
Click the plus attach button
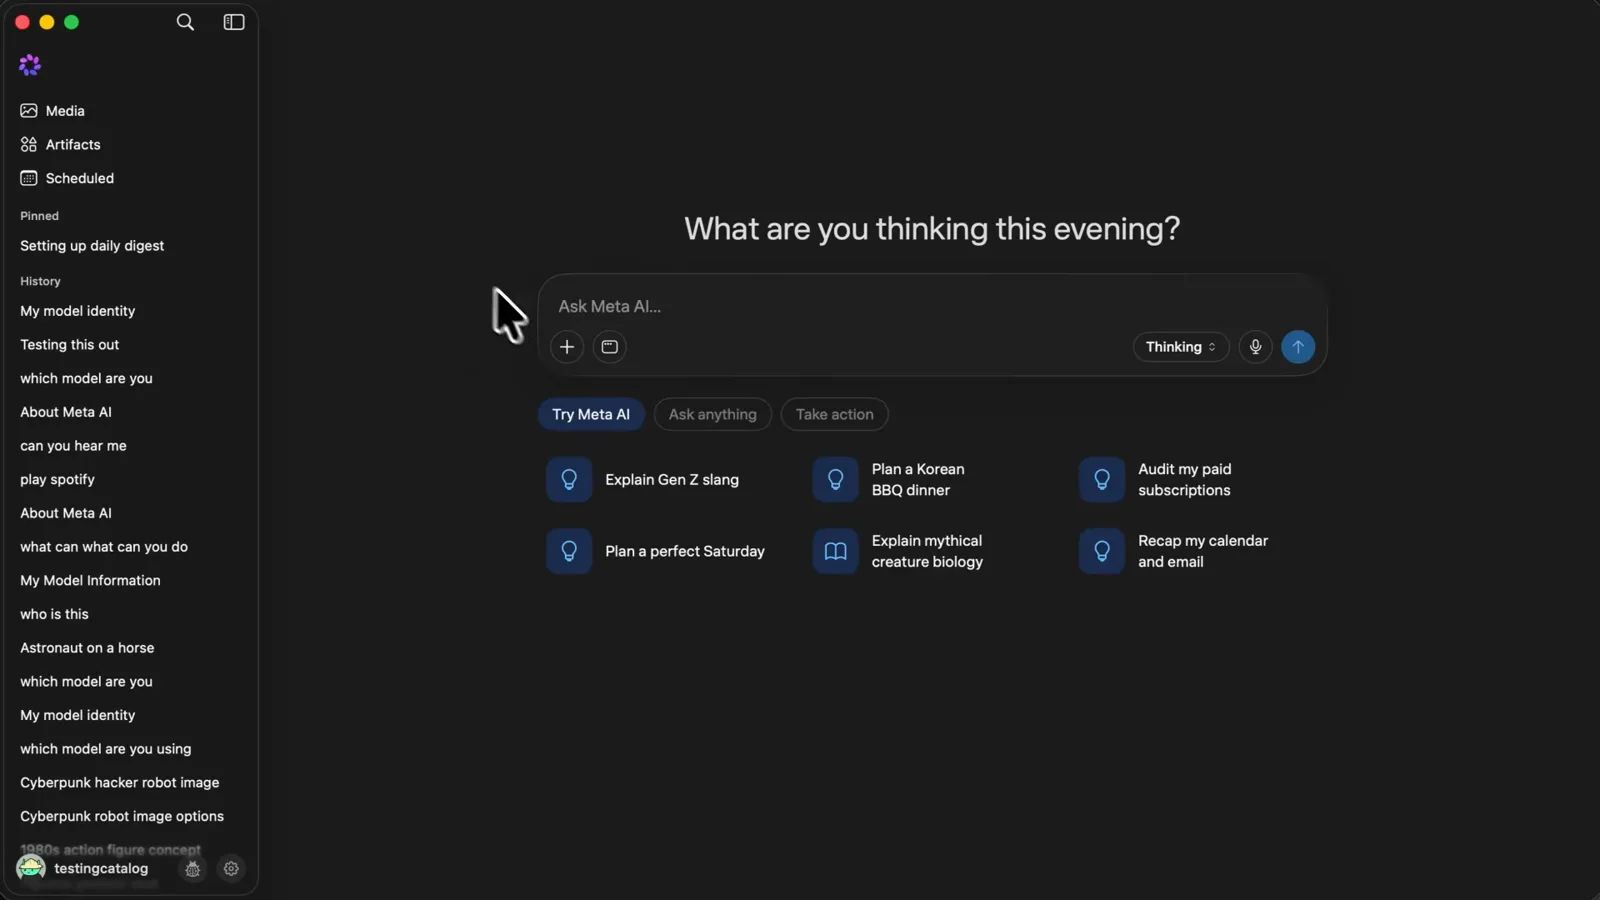pos(567,347)
